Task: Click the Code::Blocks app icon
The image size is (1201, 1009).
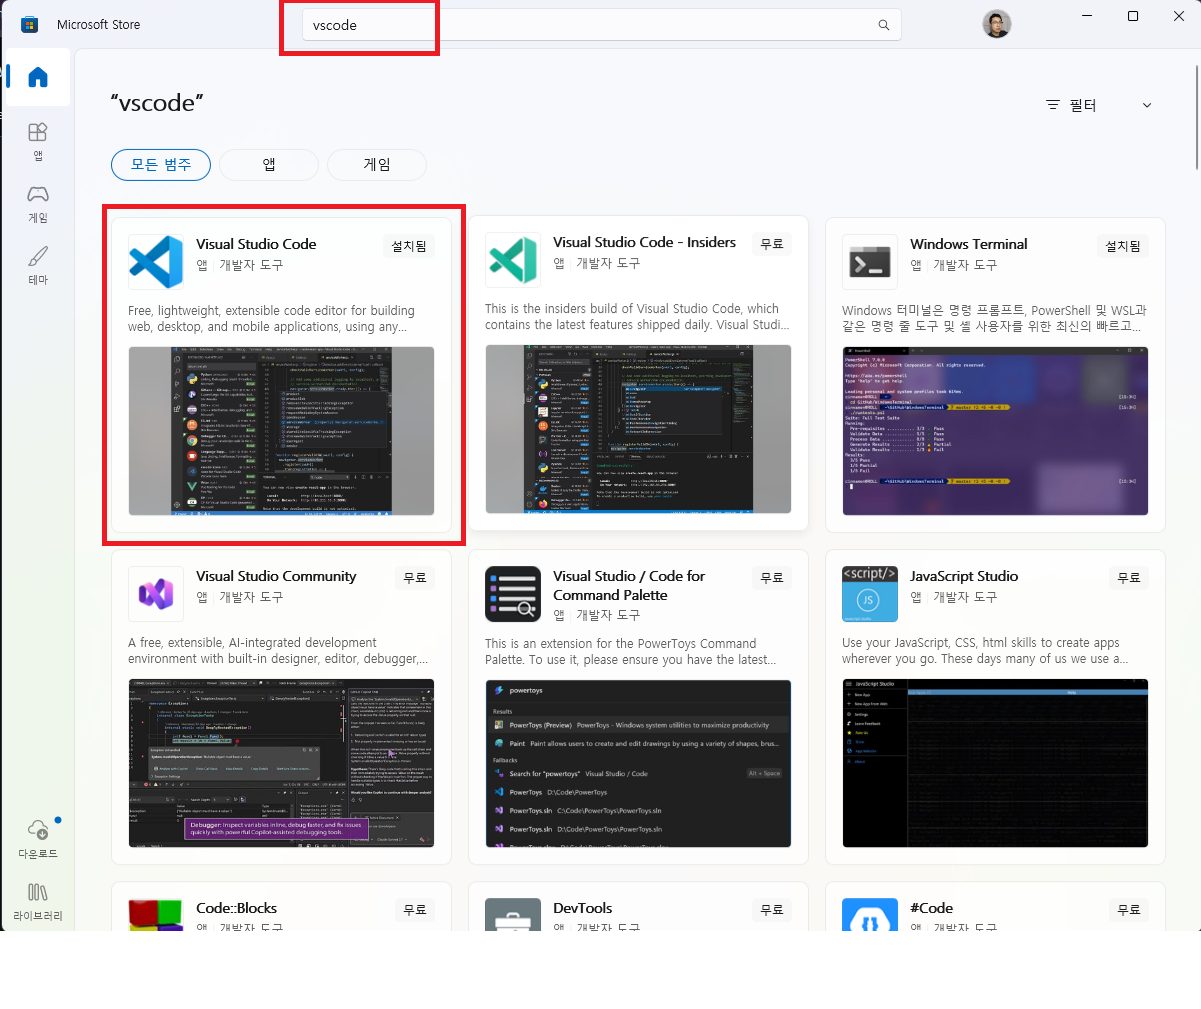Action: click(156, 915)
